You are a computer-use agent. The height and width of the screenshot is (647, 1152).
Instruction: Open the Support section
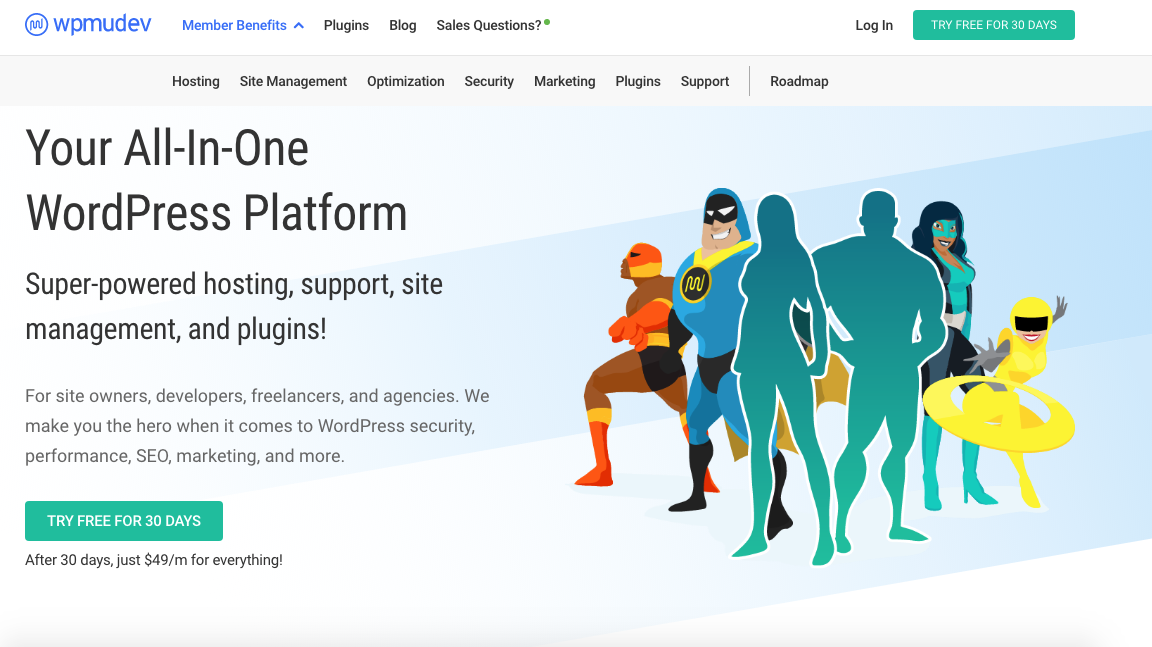coord(705,81)
